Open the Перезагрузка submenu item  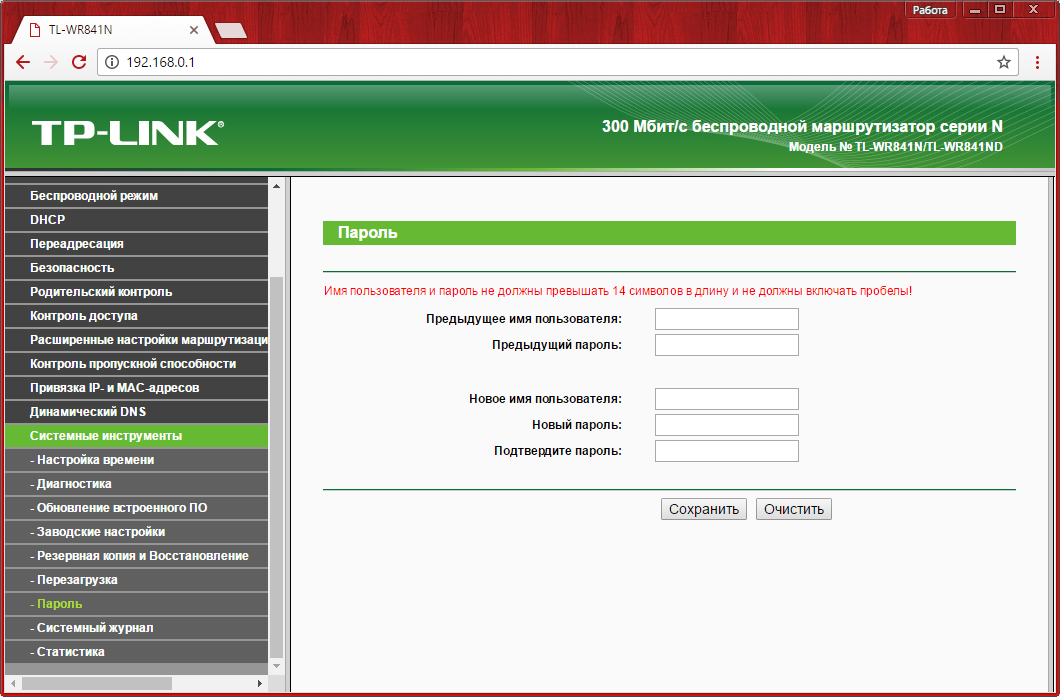pos(76,580)
